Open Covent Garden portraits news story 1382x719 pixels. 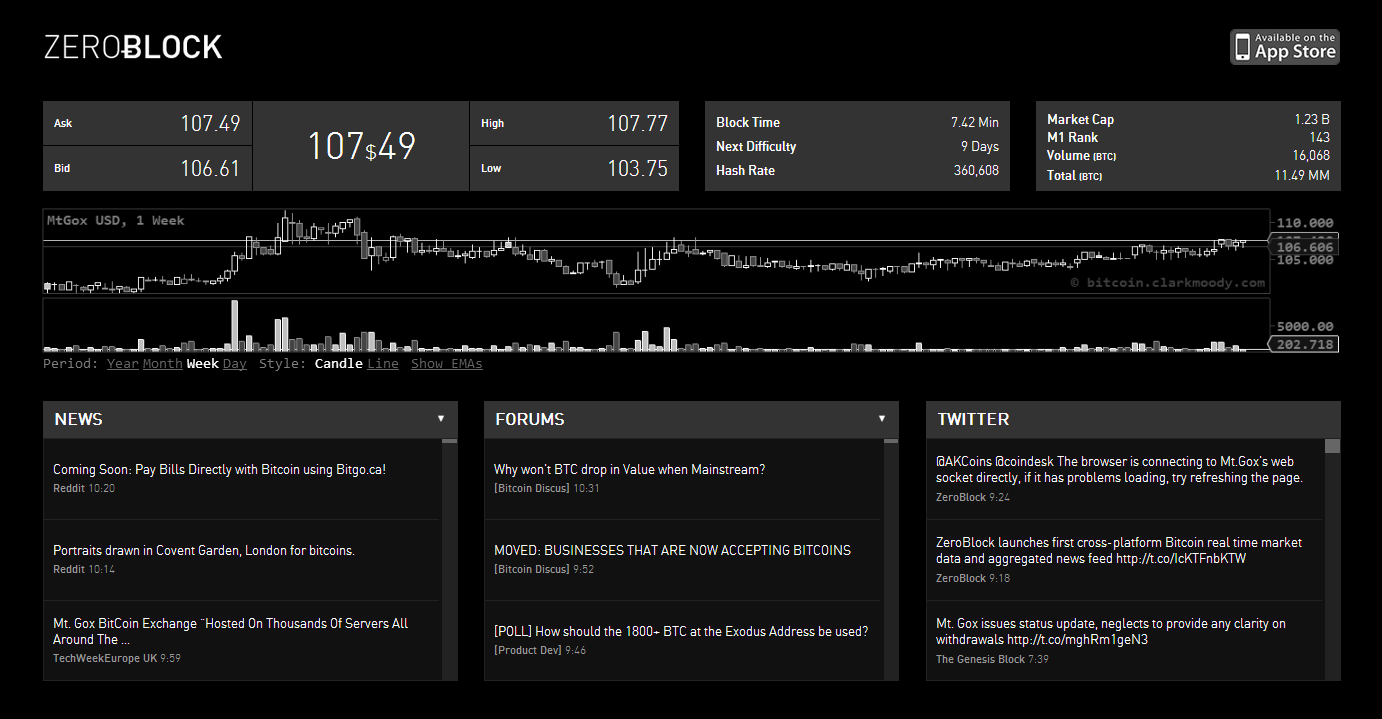click(204, 550)
